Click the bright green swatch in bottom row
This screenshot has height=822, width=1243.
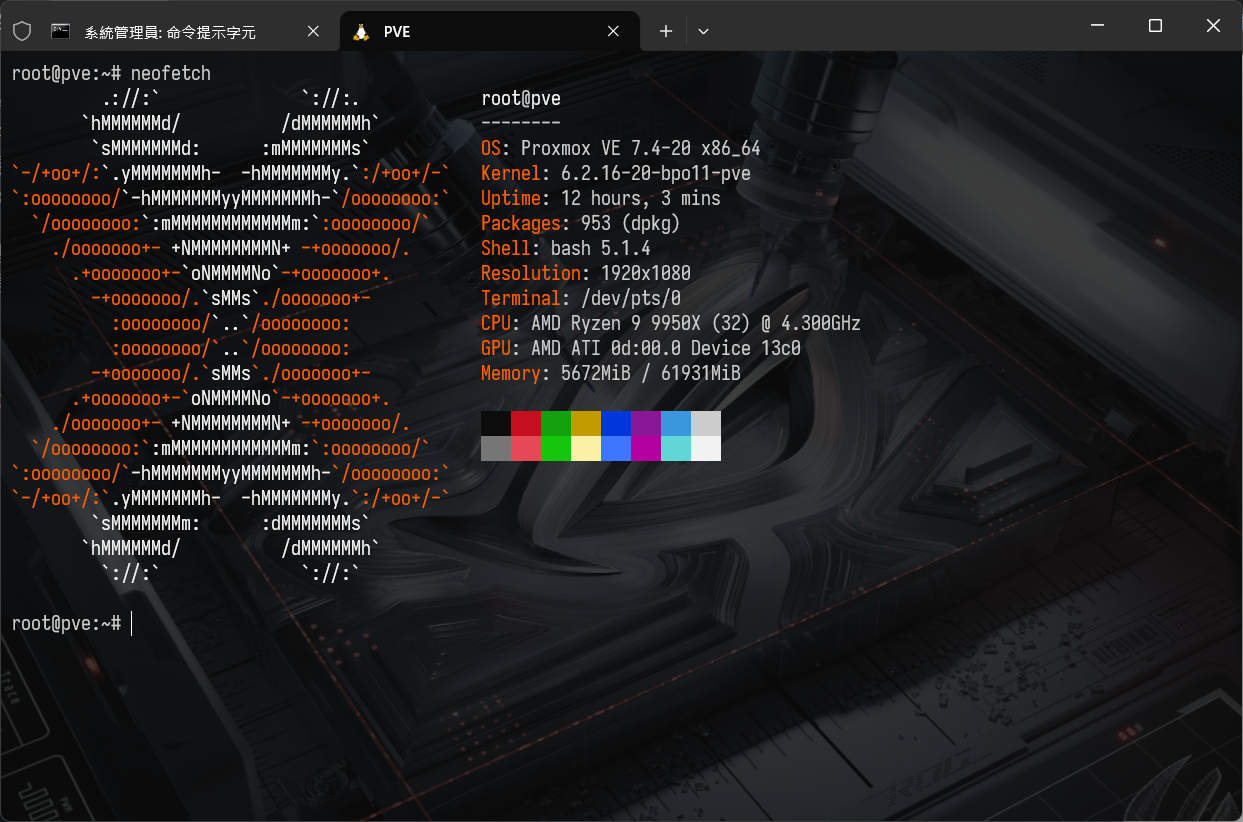pyautogui.click(x=556, y=448)
